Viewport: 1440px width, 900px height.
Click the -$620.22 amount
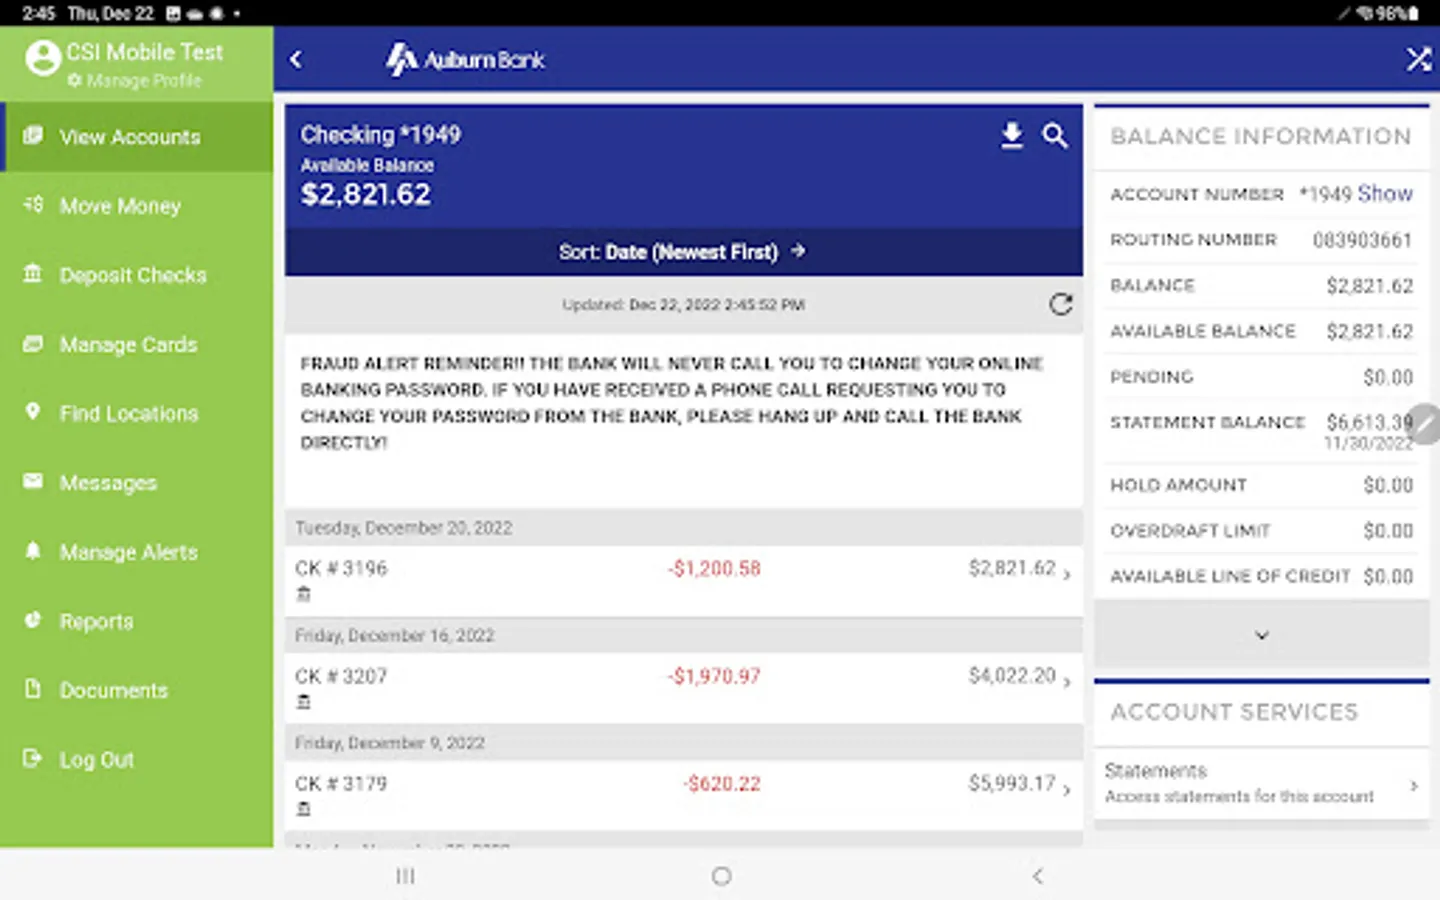pyautogui.click(x=722, y=784)
